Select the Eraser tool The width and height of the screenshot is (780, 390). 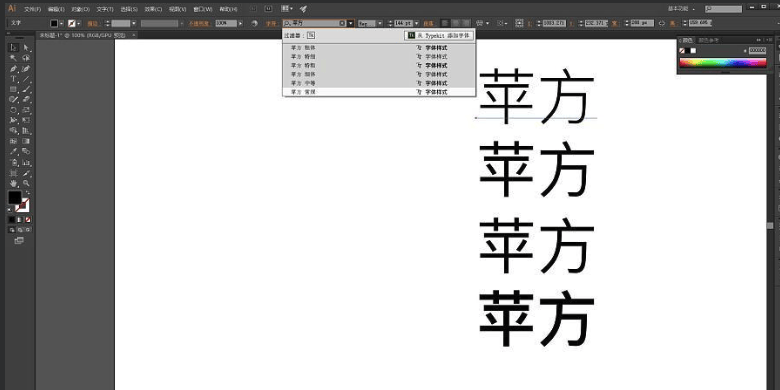26,99
